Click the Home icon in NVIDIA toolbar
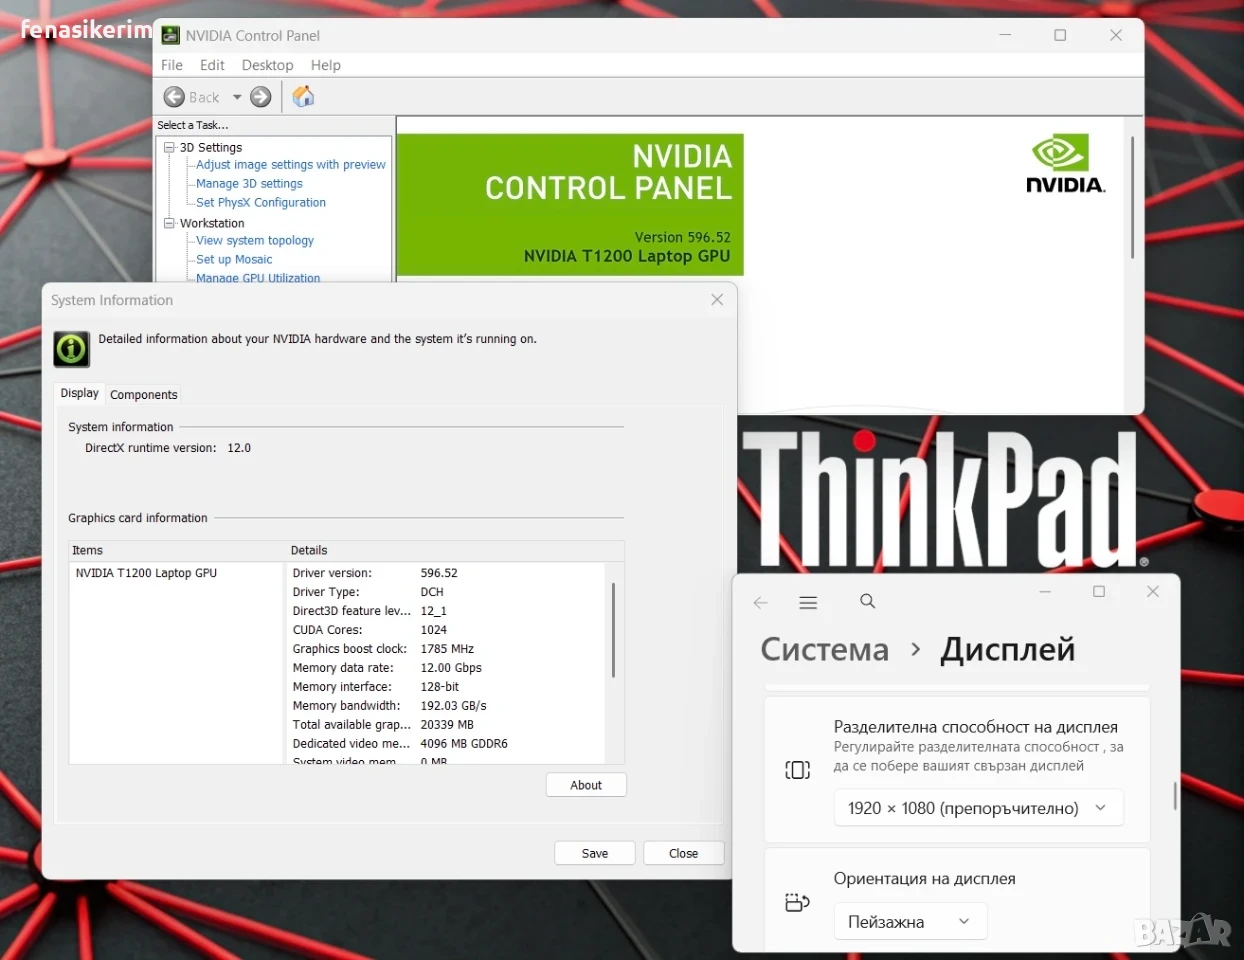1244x960 pixels. tap(303, 96)
